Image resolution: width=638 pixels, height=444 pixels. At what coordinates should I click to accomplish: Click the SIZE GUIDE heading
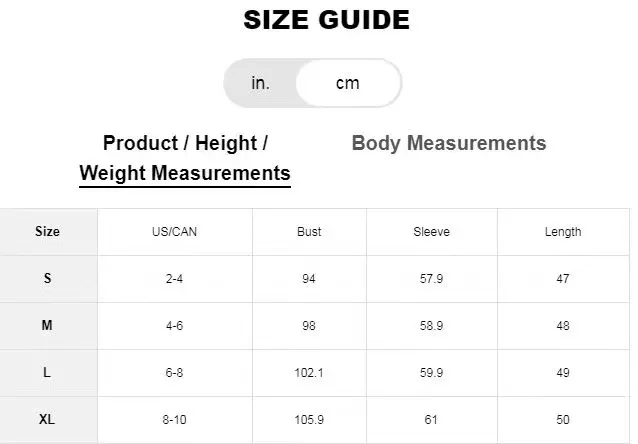(x=326, y=20)
